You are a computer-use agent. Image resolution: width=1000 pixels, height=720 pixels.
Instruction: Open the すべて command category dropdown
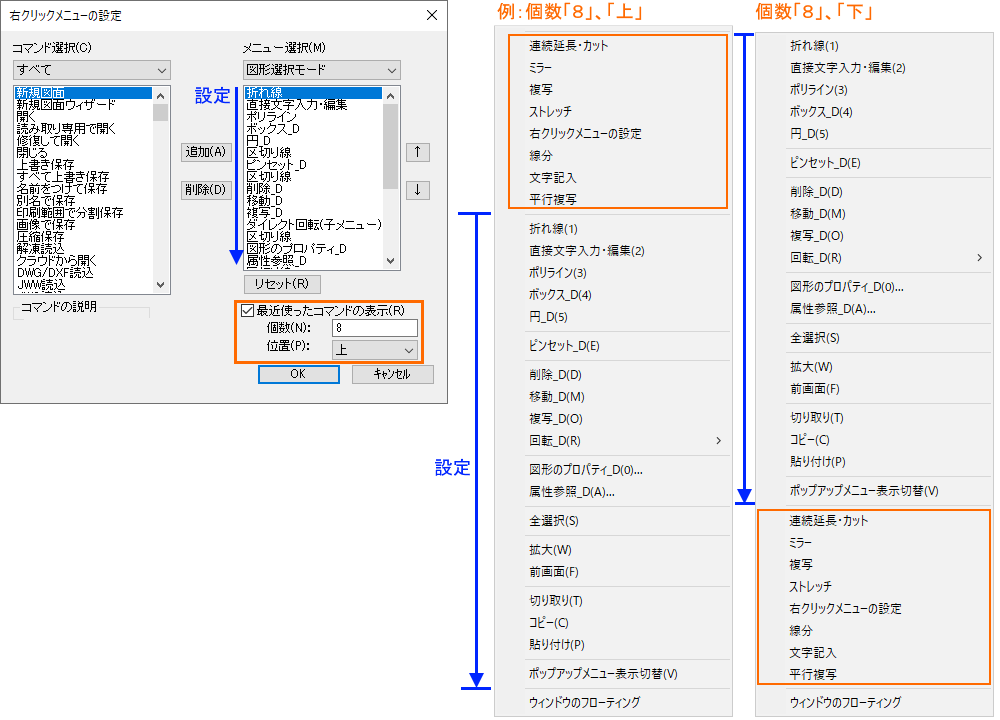pyautogui.click(x=91, y=70)
